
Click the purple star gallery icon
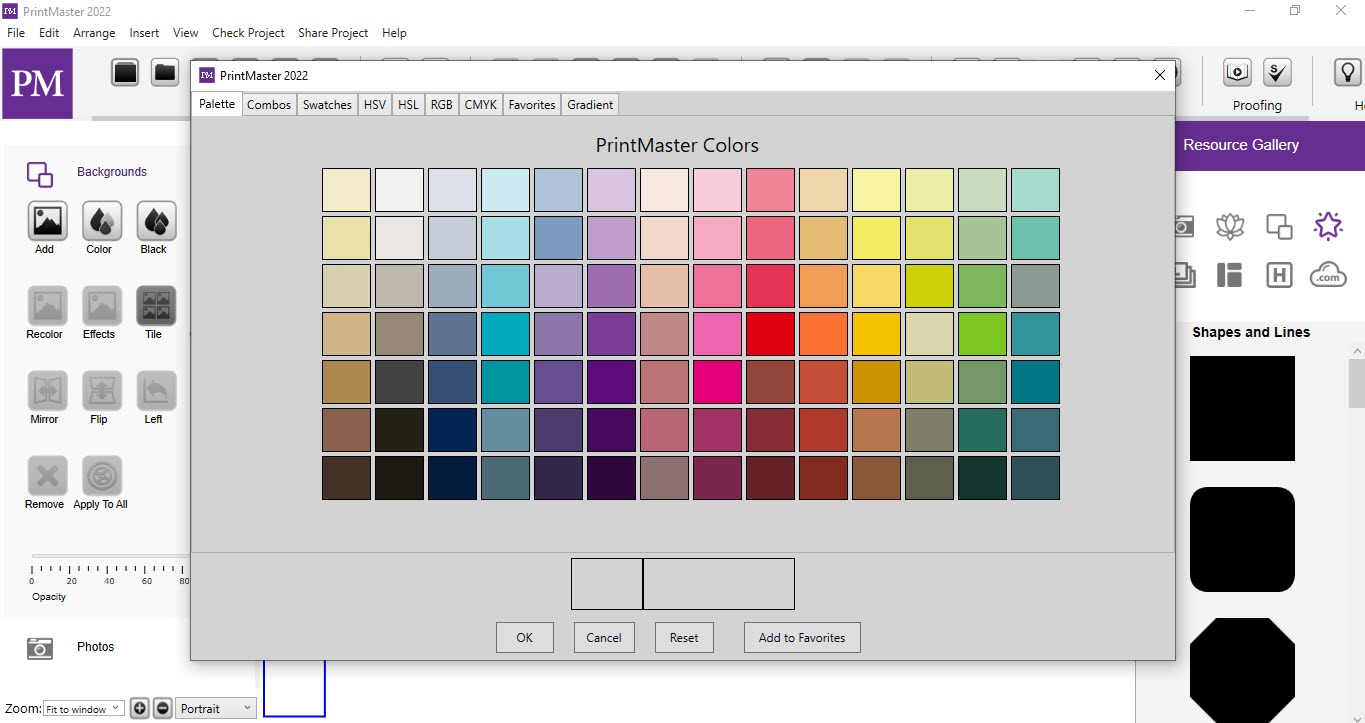point(1328,226)
